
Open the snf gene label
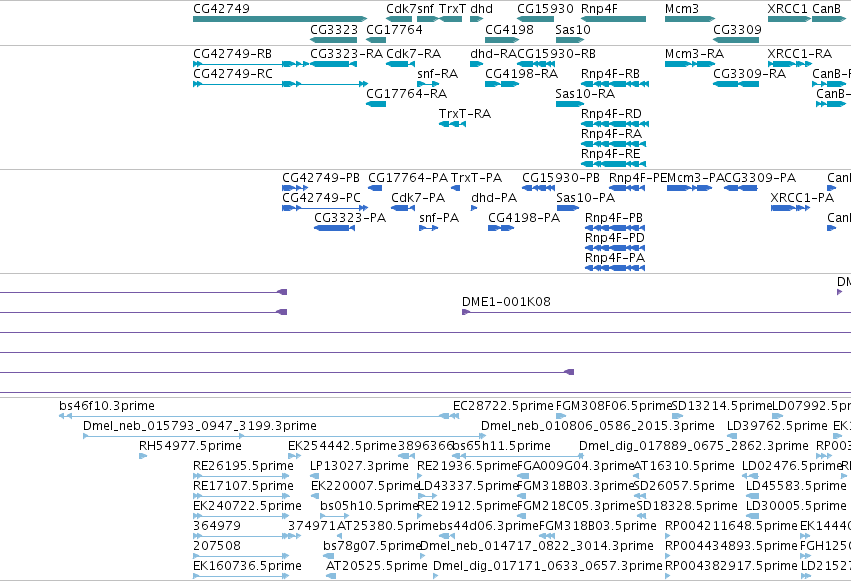(x=426, y=9)
